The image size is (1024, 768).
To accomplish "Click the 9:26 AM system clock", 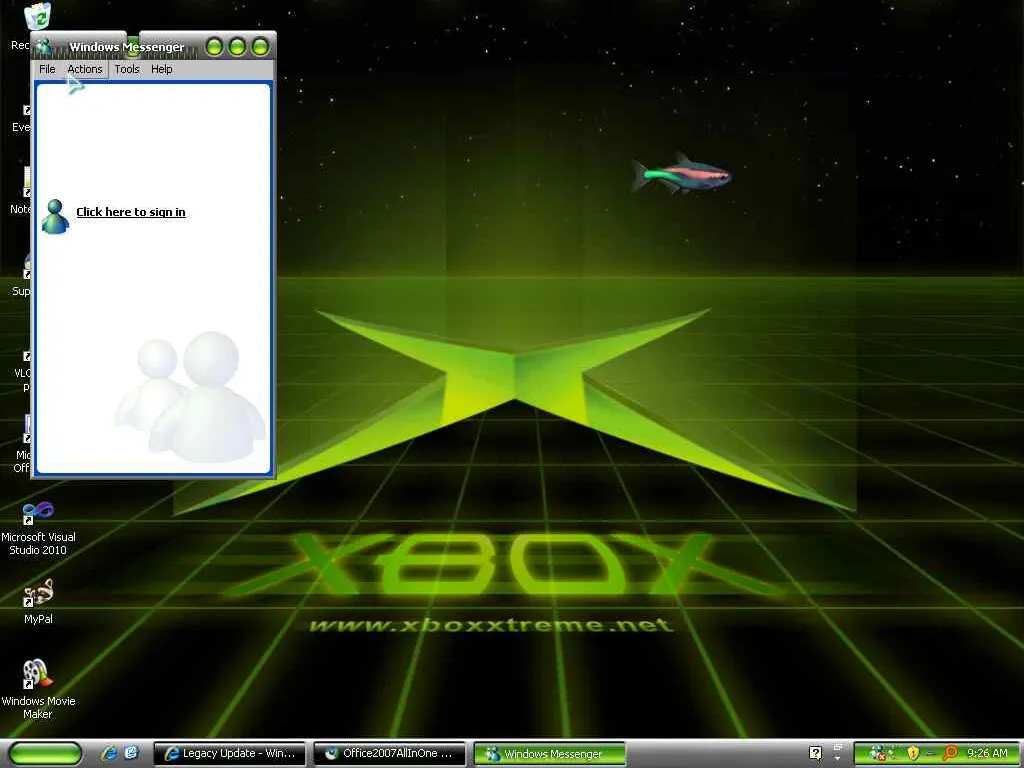I will point(987,753).
